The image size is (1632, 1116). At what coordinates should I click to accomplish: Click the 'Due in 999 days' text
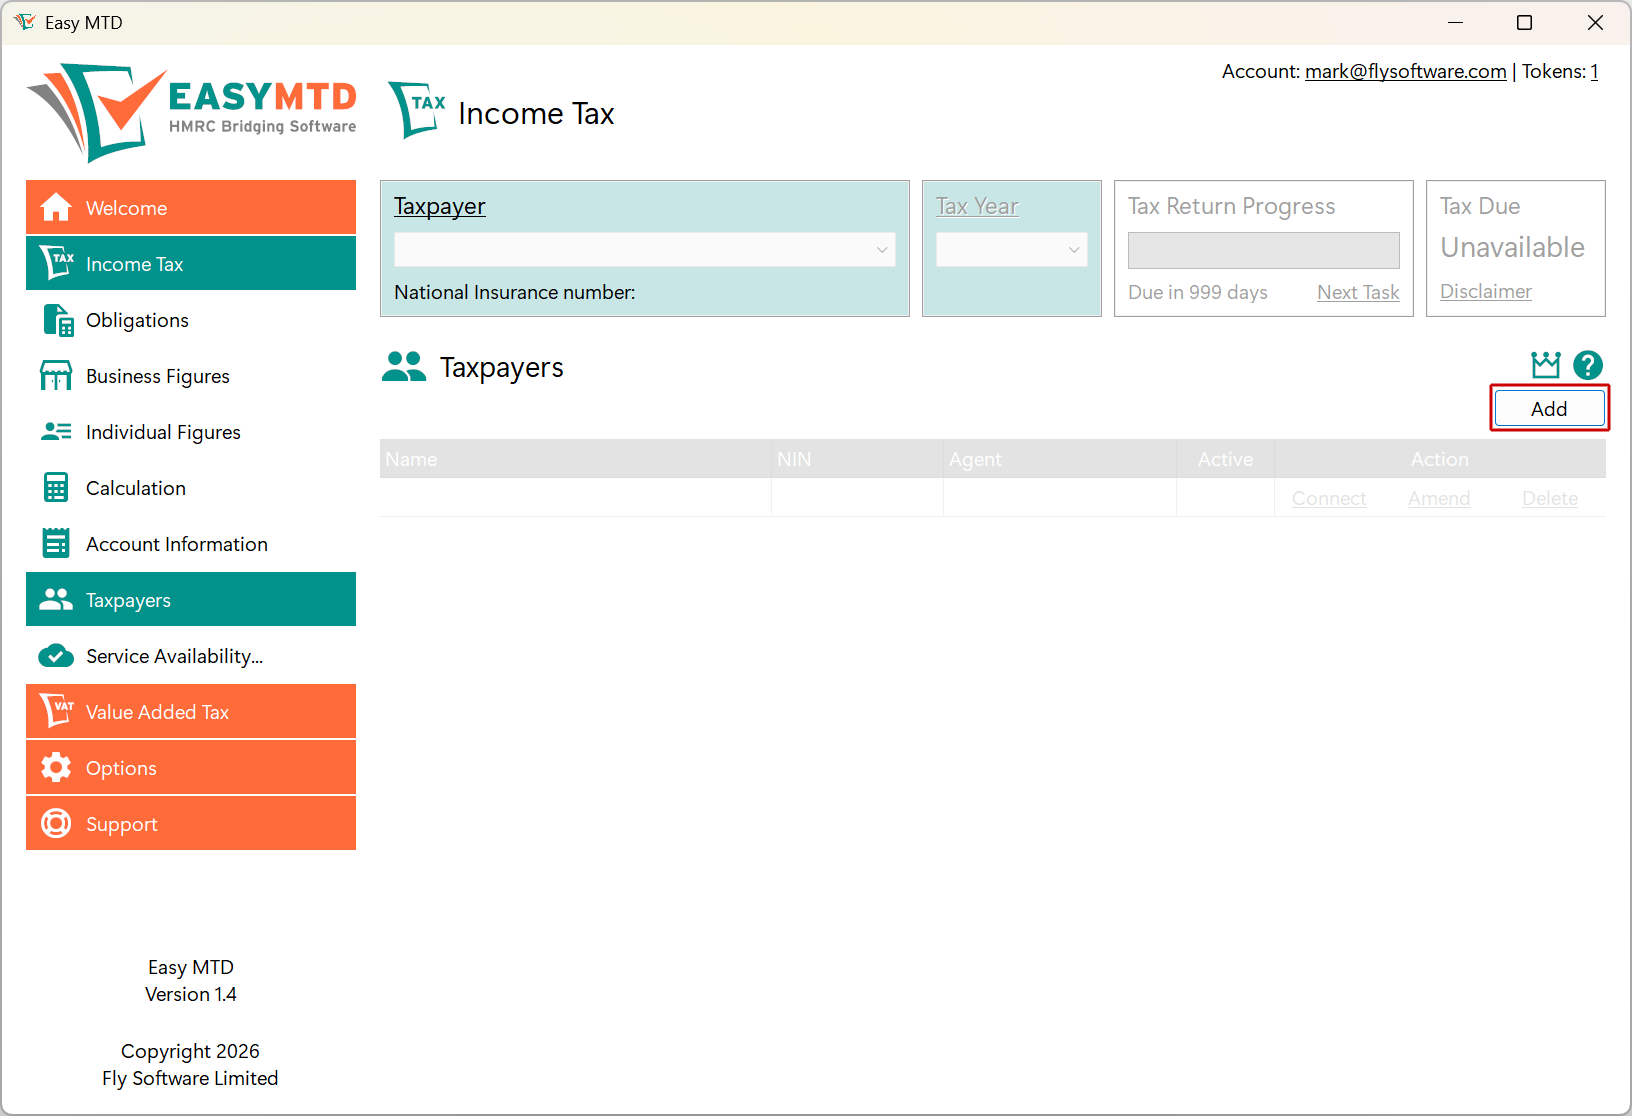pyautogui.click(x=1198, y=292)
